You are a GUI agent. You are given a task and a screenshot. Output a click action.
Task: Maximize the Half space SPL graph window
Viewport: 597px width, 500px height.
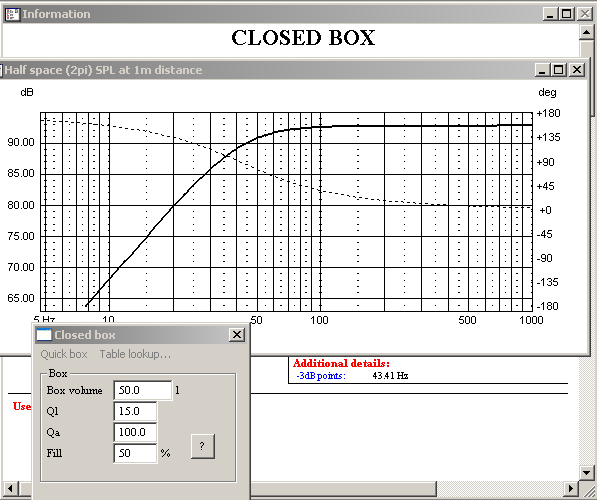pyautogui.click(x=559, y=70)
